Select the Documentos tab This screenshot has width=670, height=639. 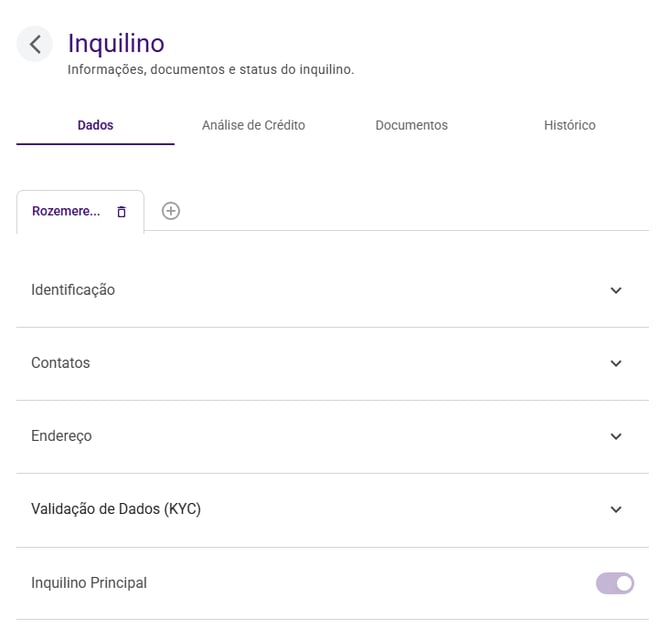click(x=411, y=126)
